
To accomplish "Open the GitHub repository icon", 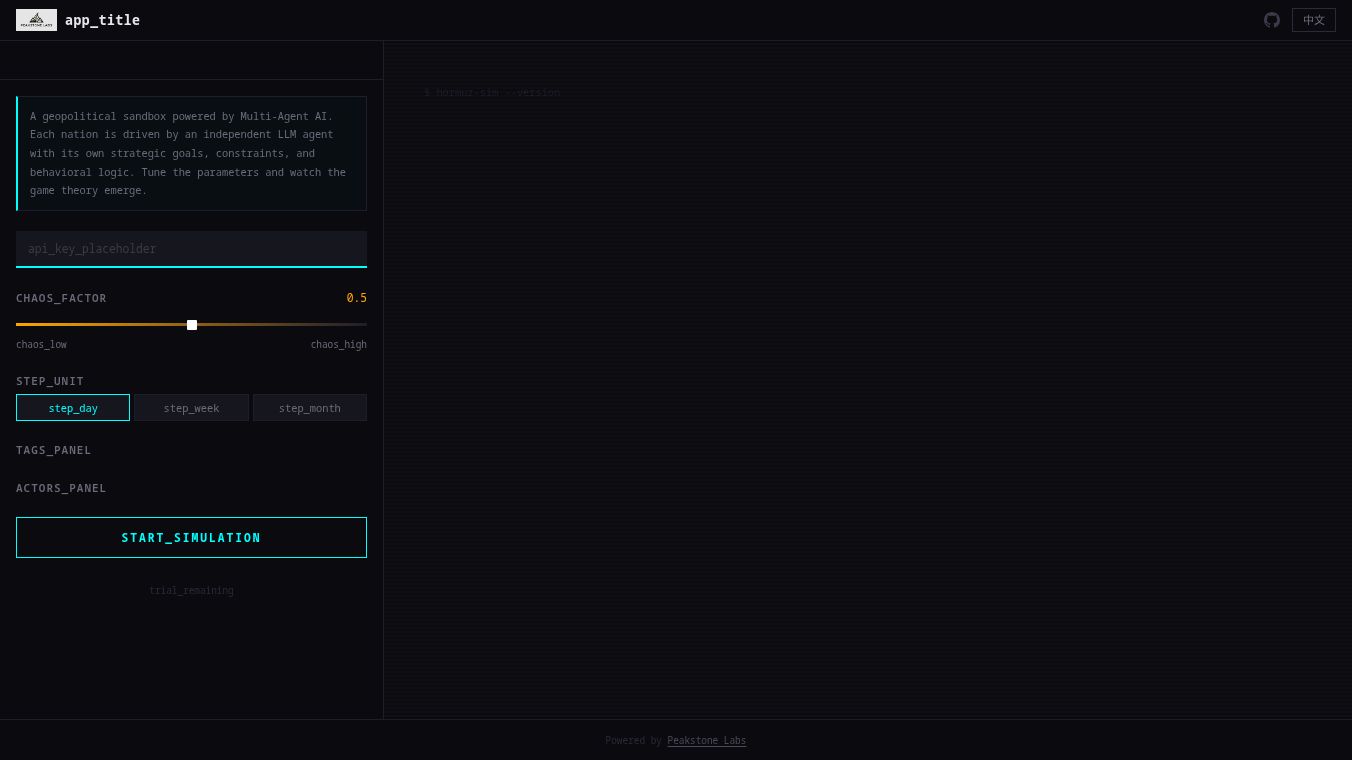I will (1272, 20).
